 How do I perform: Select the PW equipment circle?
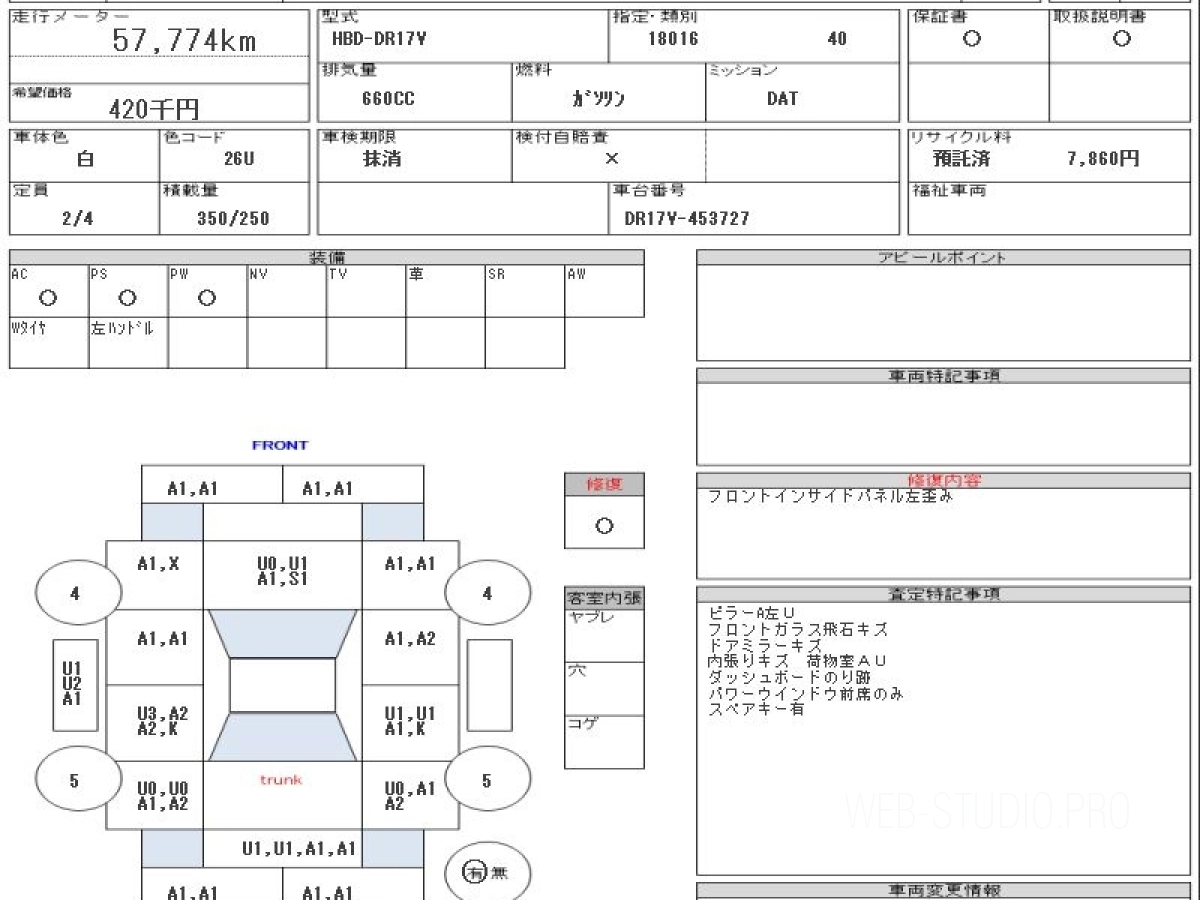pos(207,298)
